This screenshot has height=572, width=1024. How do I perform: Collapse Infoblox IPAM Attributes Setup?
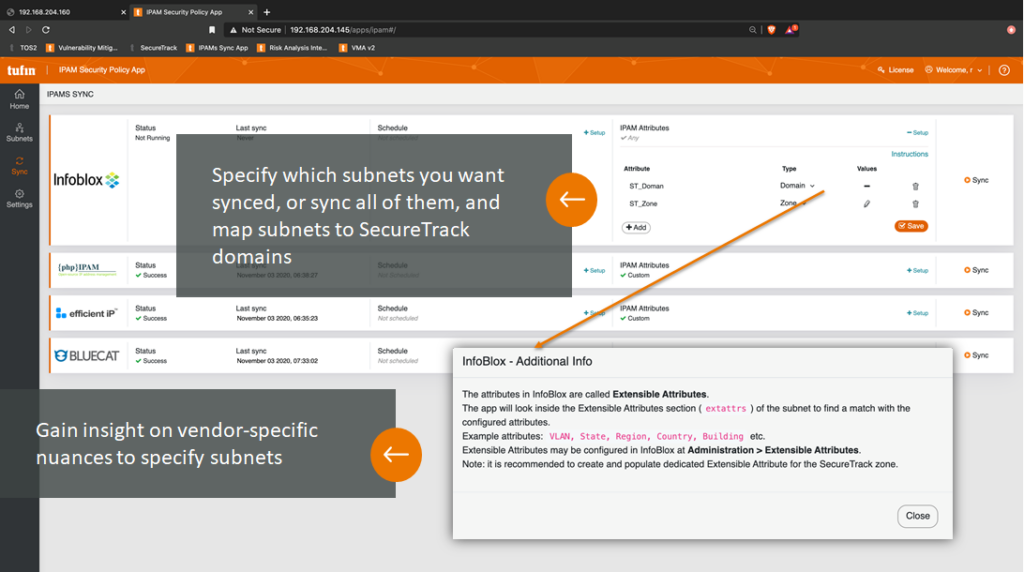(917, 132)
